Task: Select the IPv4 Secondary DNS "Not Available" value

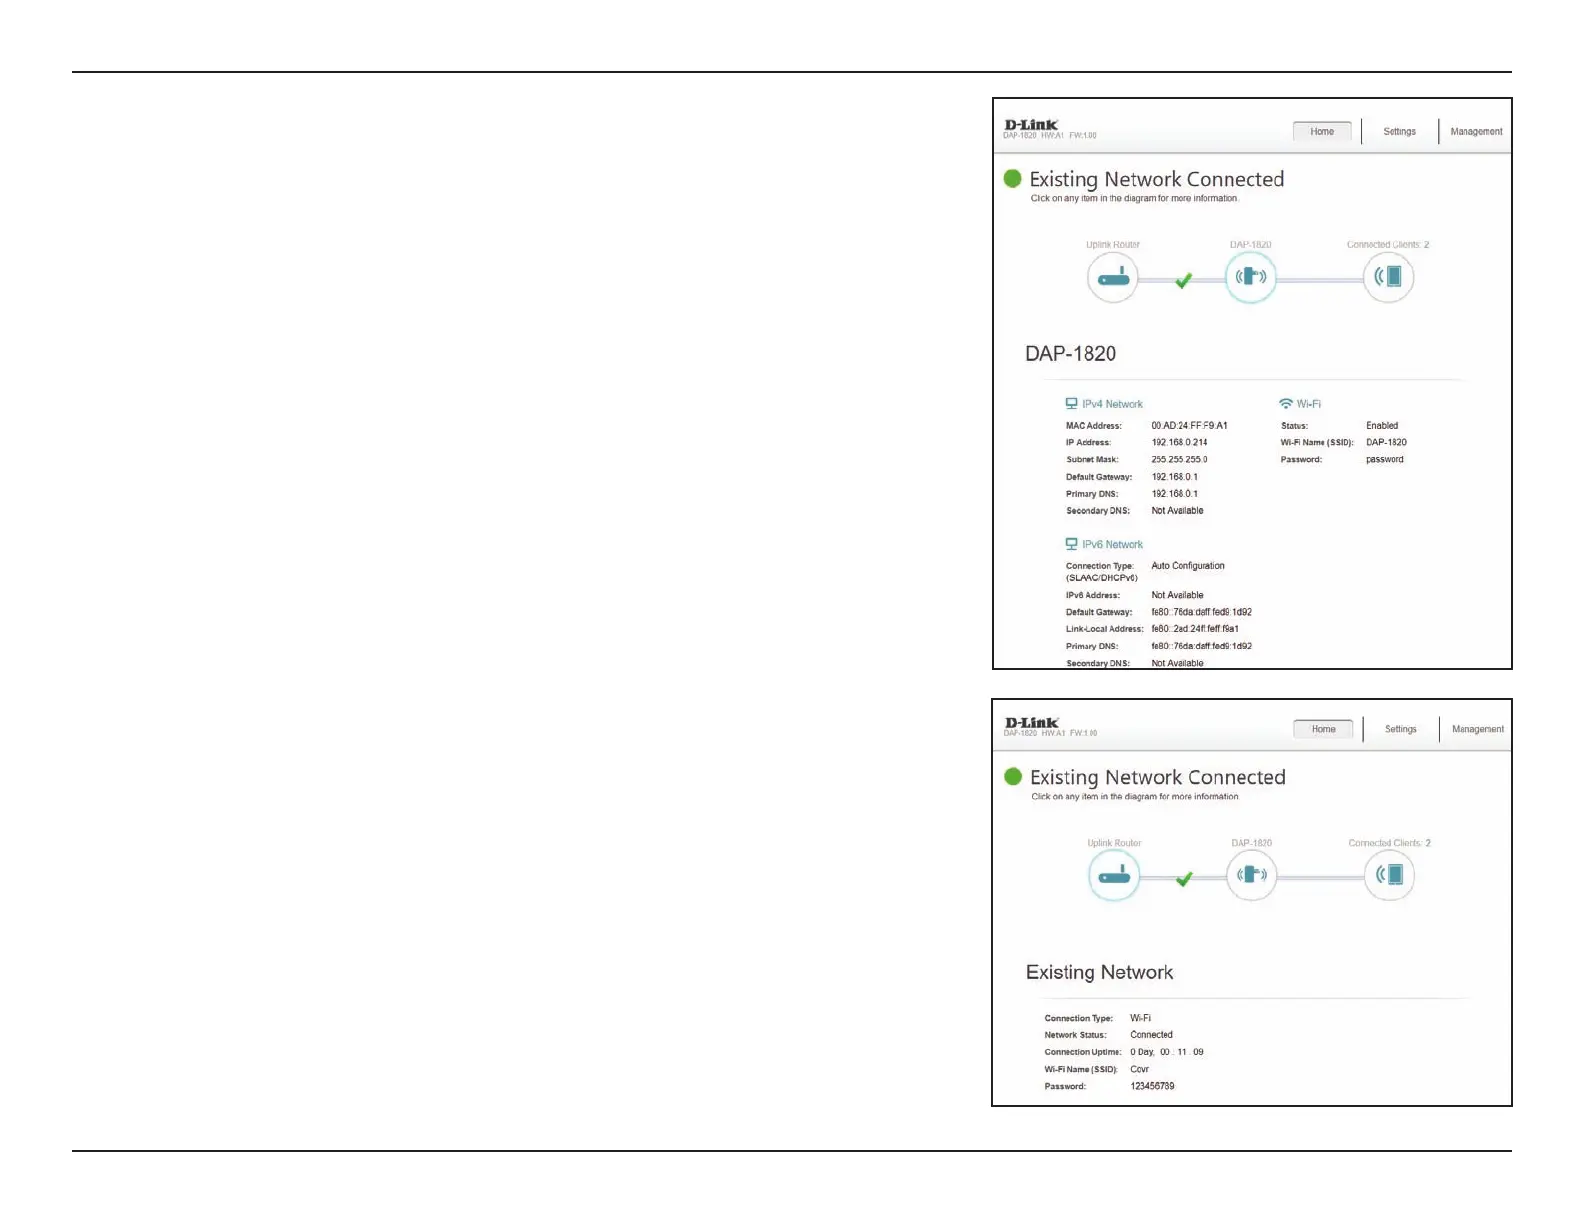Action: (1177, 511)
